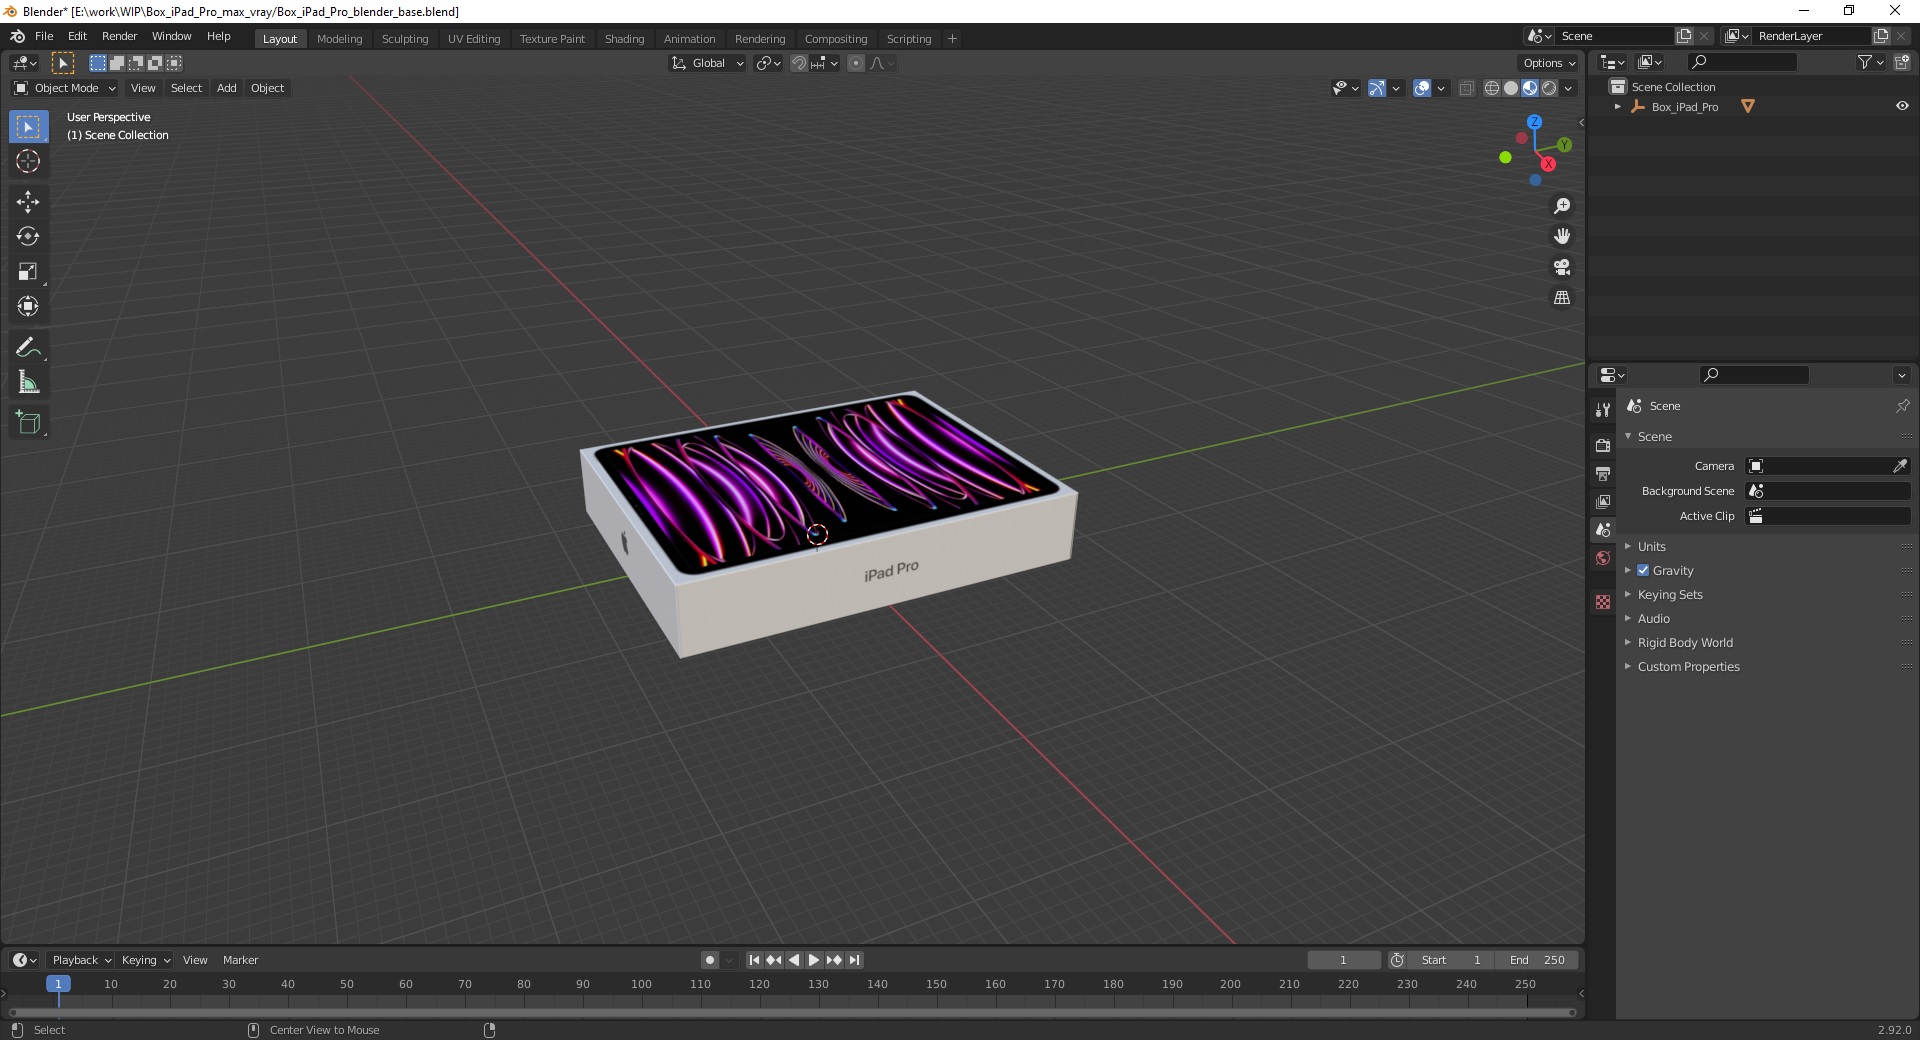This screenshot has height=1040, width=1920.
Task: Select the Scale tool
Action: click(x=28, y=272)
